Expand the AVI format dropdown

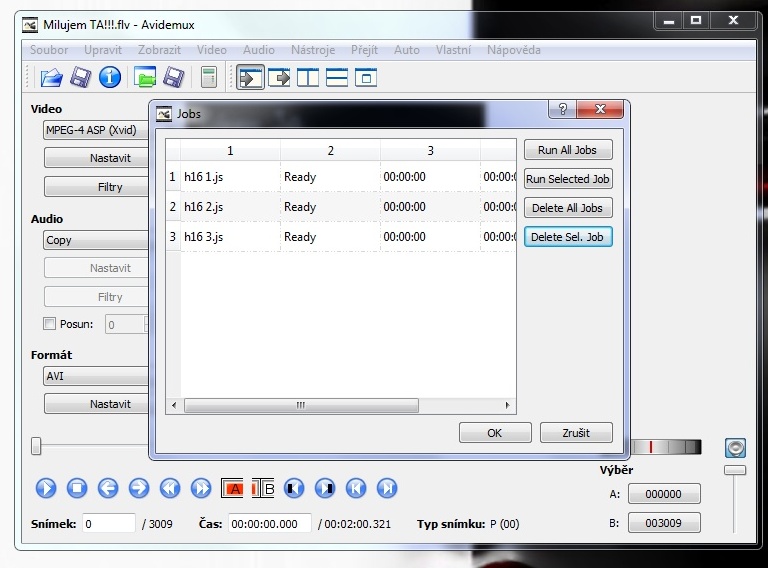coord(96,376)
